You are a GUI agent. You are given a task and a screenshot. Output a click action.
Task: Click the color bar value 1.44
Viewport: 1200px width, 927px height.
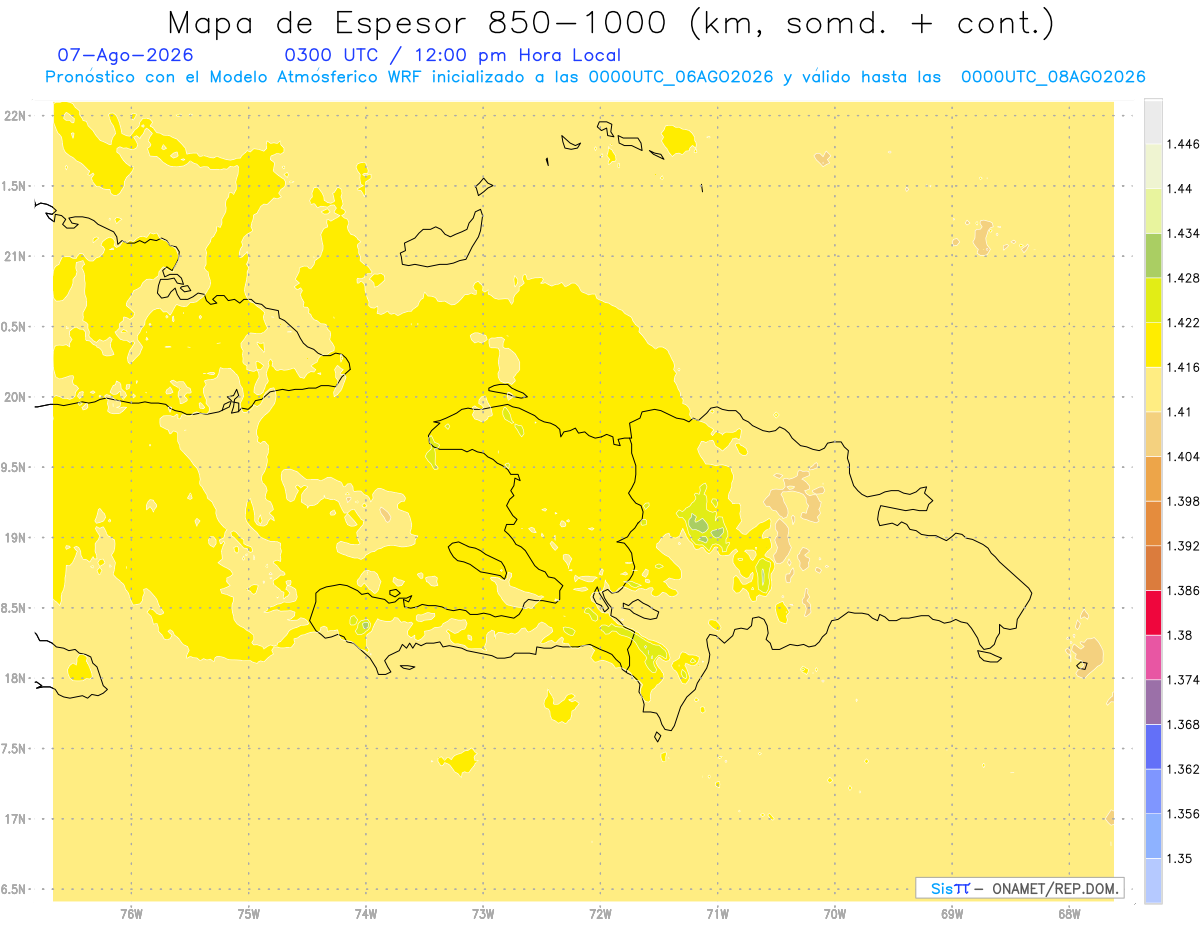1180,188
